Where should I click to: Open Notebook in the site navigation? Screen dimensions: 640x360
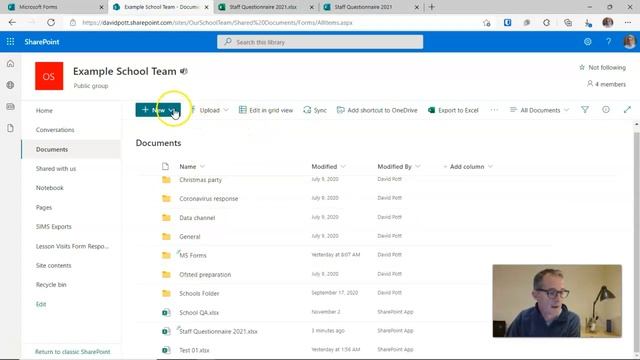click(50, 188)
